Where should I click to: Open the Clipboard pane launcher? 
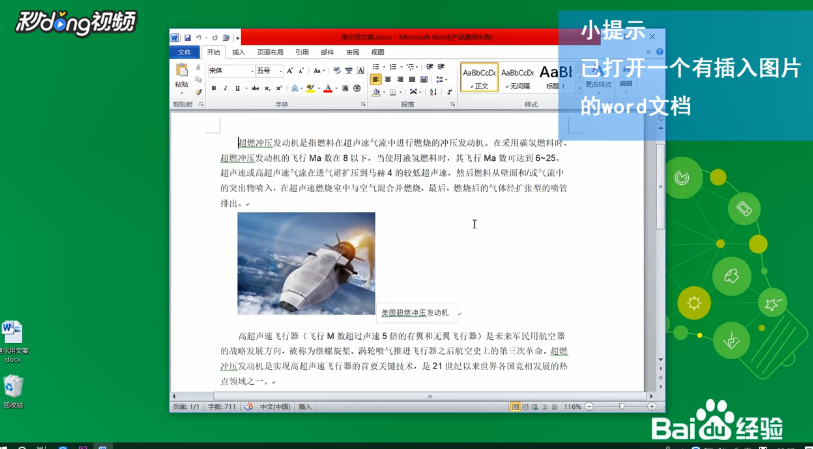pos(201,104)
